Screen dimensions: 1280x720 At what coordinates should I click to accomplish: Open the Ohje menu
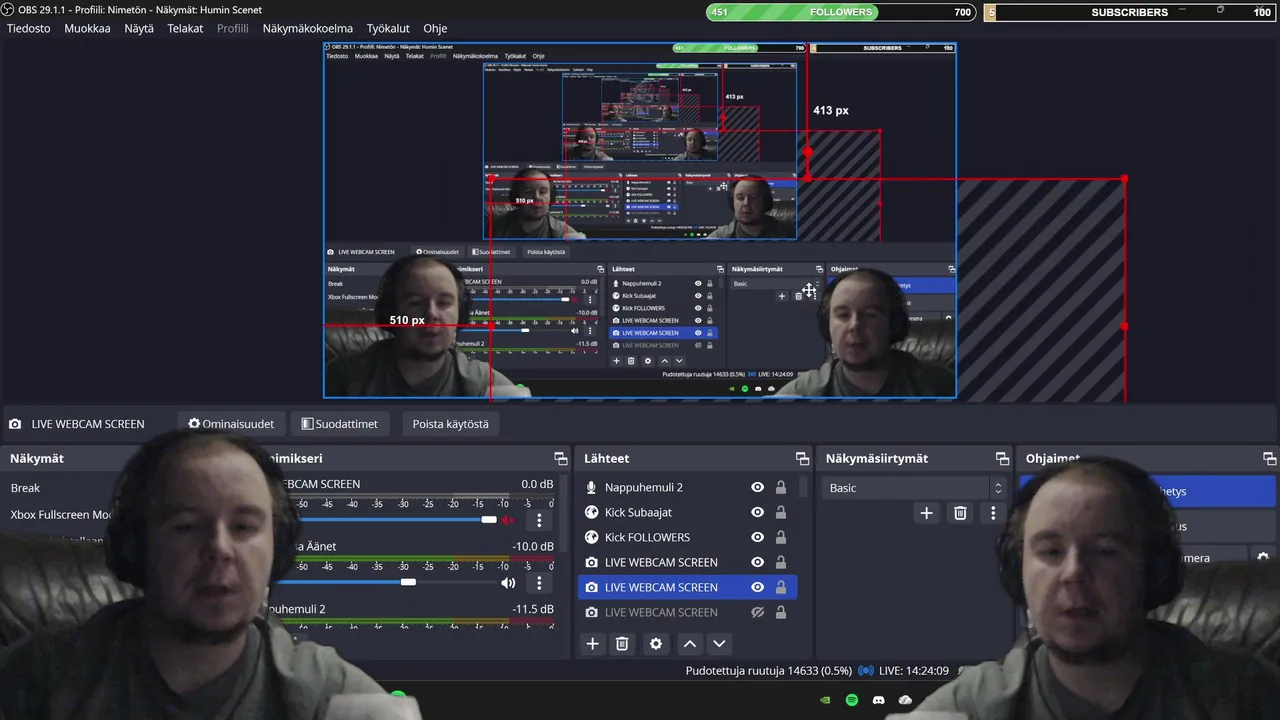[x=435, y=28]
